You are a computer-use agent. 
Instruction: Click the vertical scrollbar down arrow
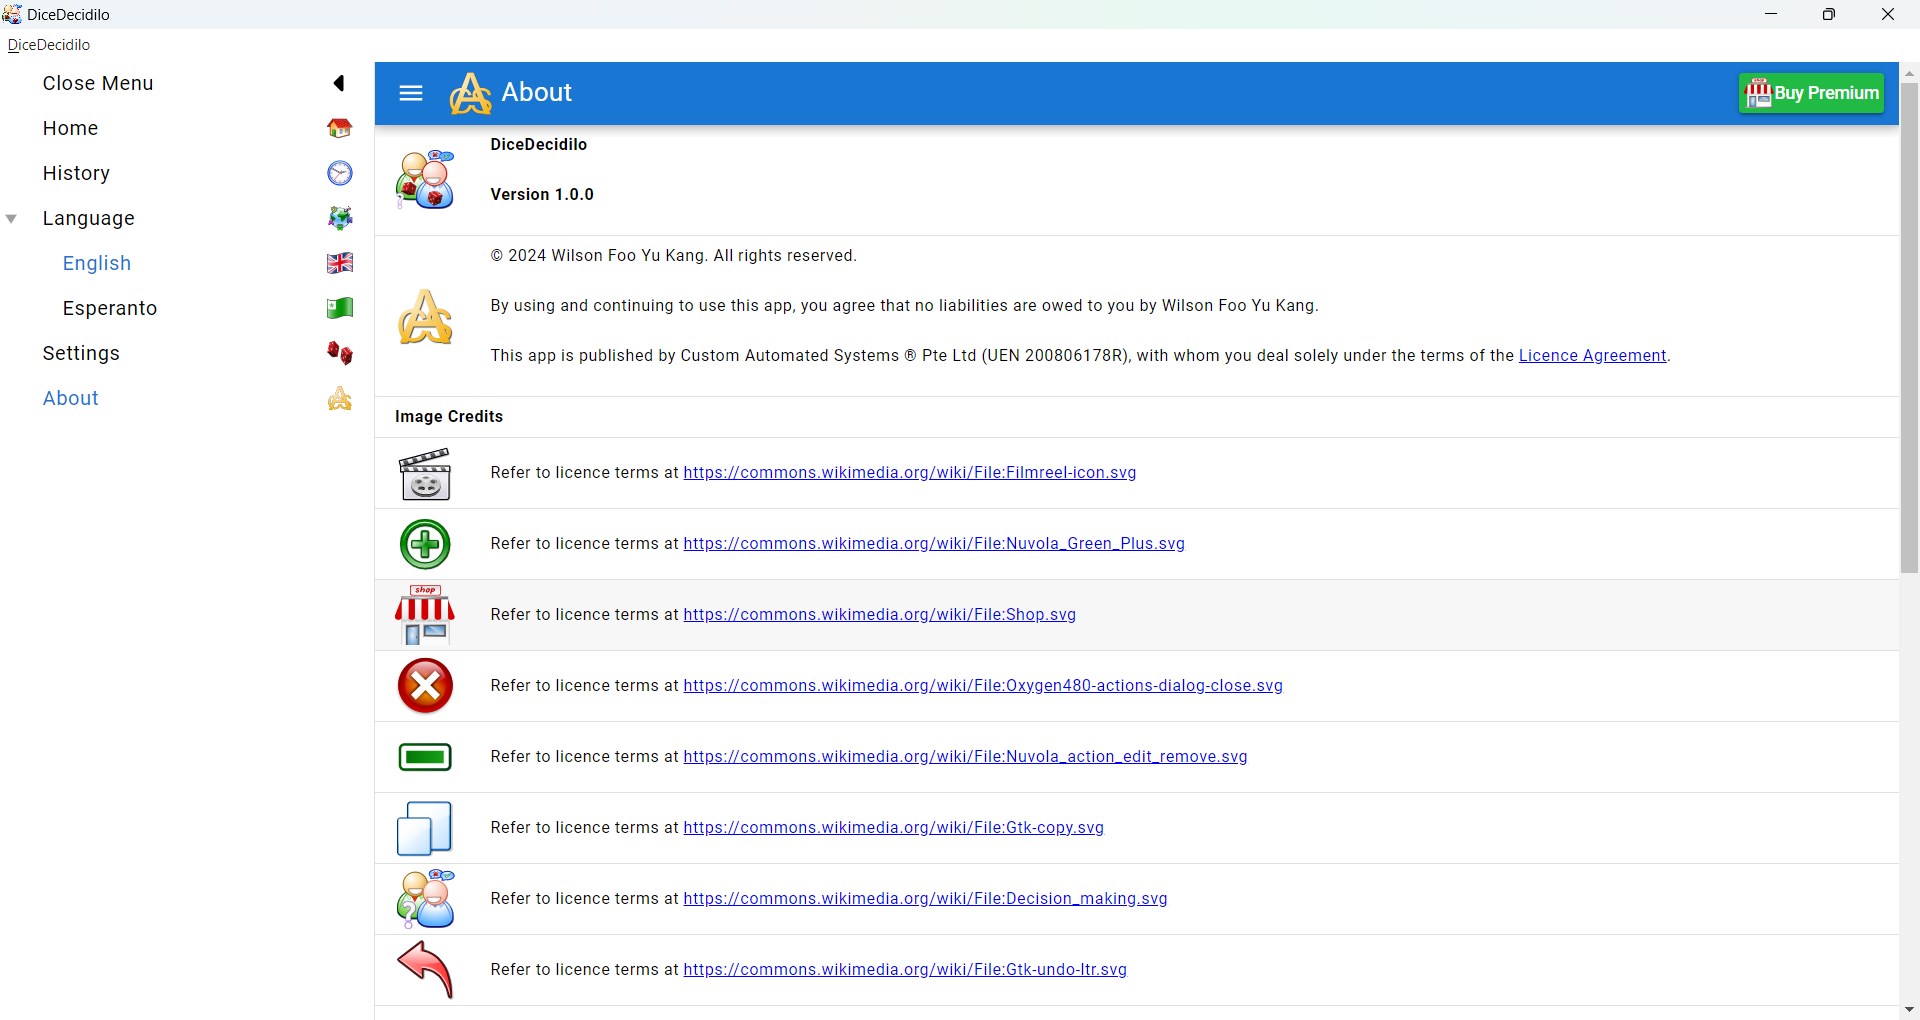click(x=1910, y=1010)
